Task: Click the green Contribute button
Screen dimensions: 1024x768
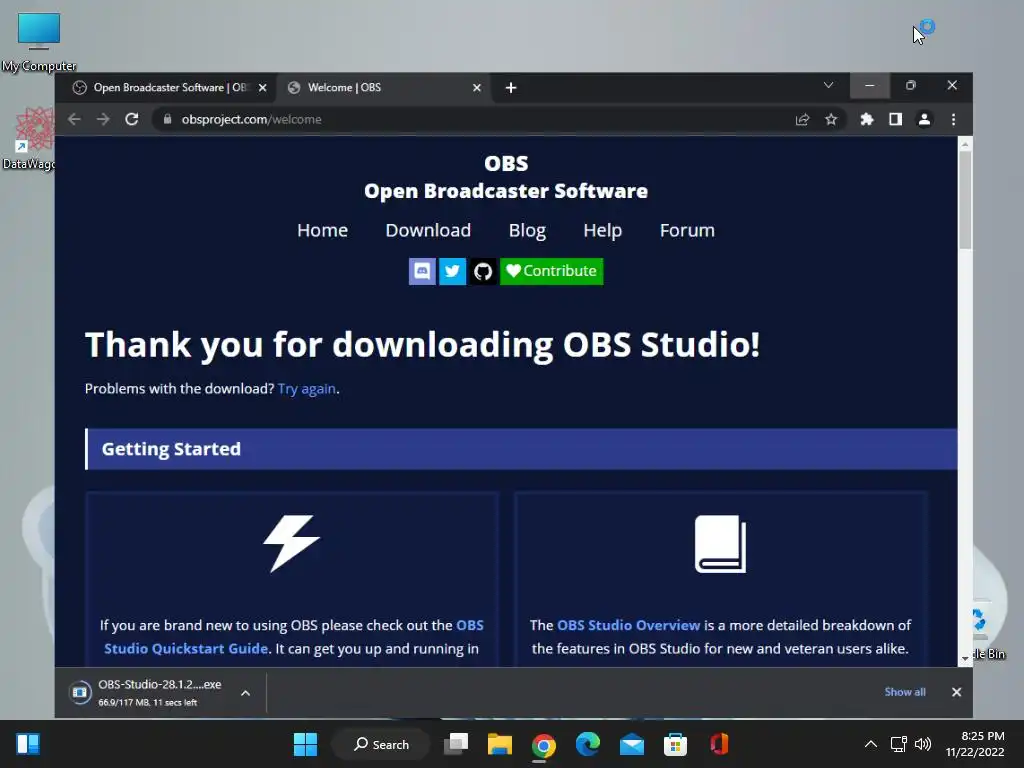Action: click(x=551, y=271)
